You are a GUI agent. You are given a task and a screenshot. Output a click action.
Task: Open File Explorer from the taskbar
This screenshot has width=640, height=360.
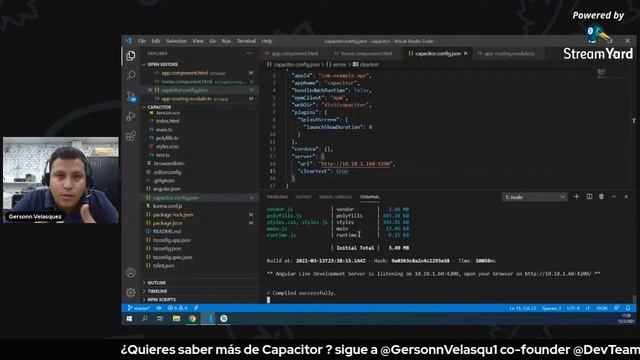point(176,319)
